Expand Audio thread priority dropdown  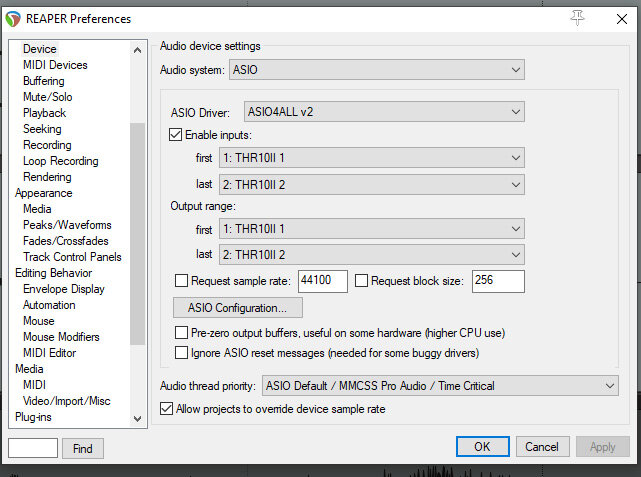pos(440,385)
